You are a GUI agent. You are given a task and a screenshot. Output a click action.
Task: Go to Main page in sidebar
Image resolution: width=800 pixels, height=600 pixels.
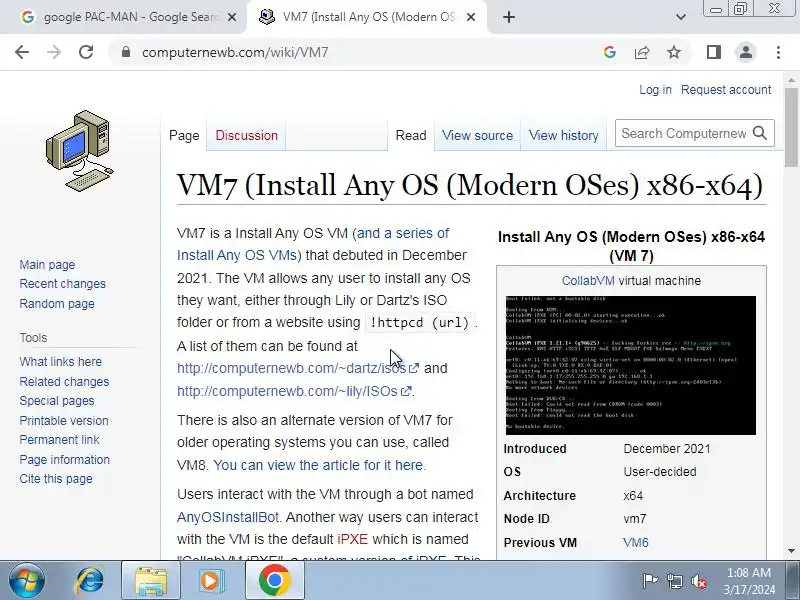(47, 265)
